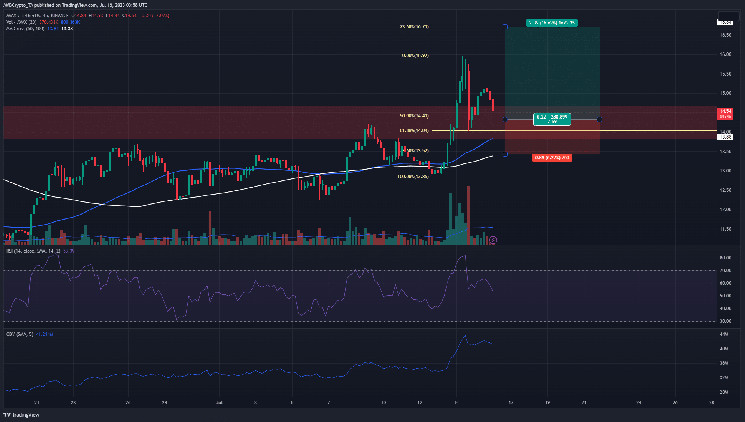Click the lowest Fibonacci level label near the moving averages
This screenshot has width=745, height=422.
tap(413, 176)
